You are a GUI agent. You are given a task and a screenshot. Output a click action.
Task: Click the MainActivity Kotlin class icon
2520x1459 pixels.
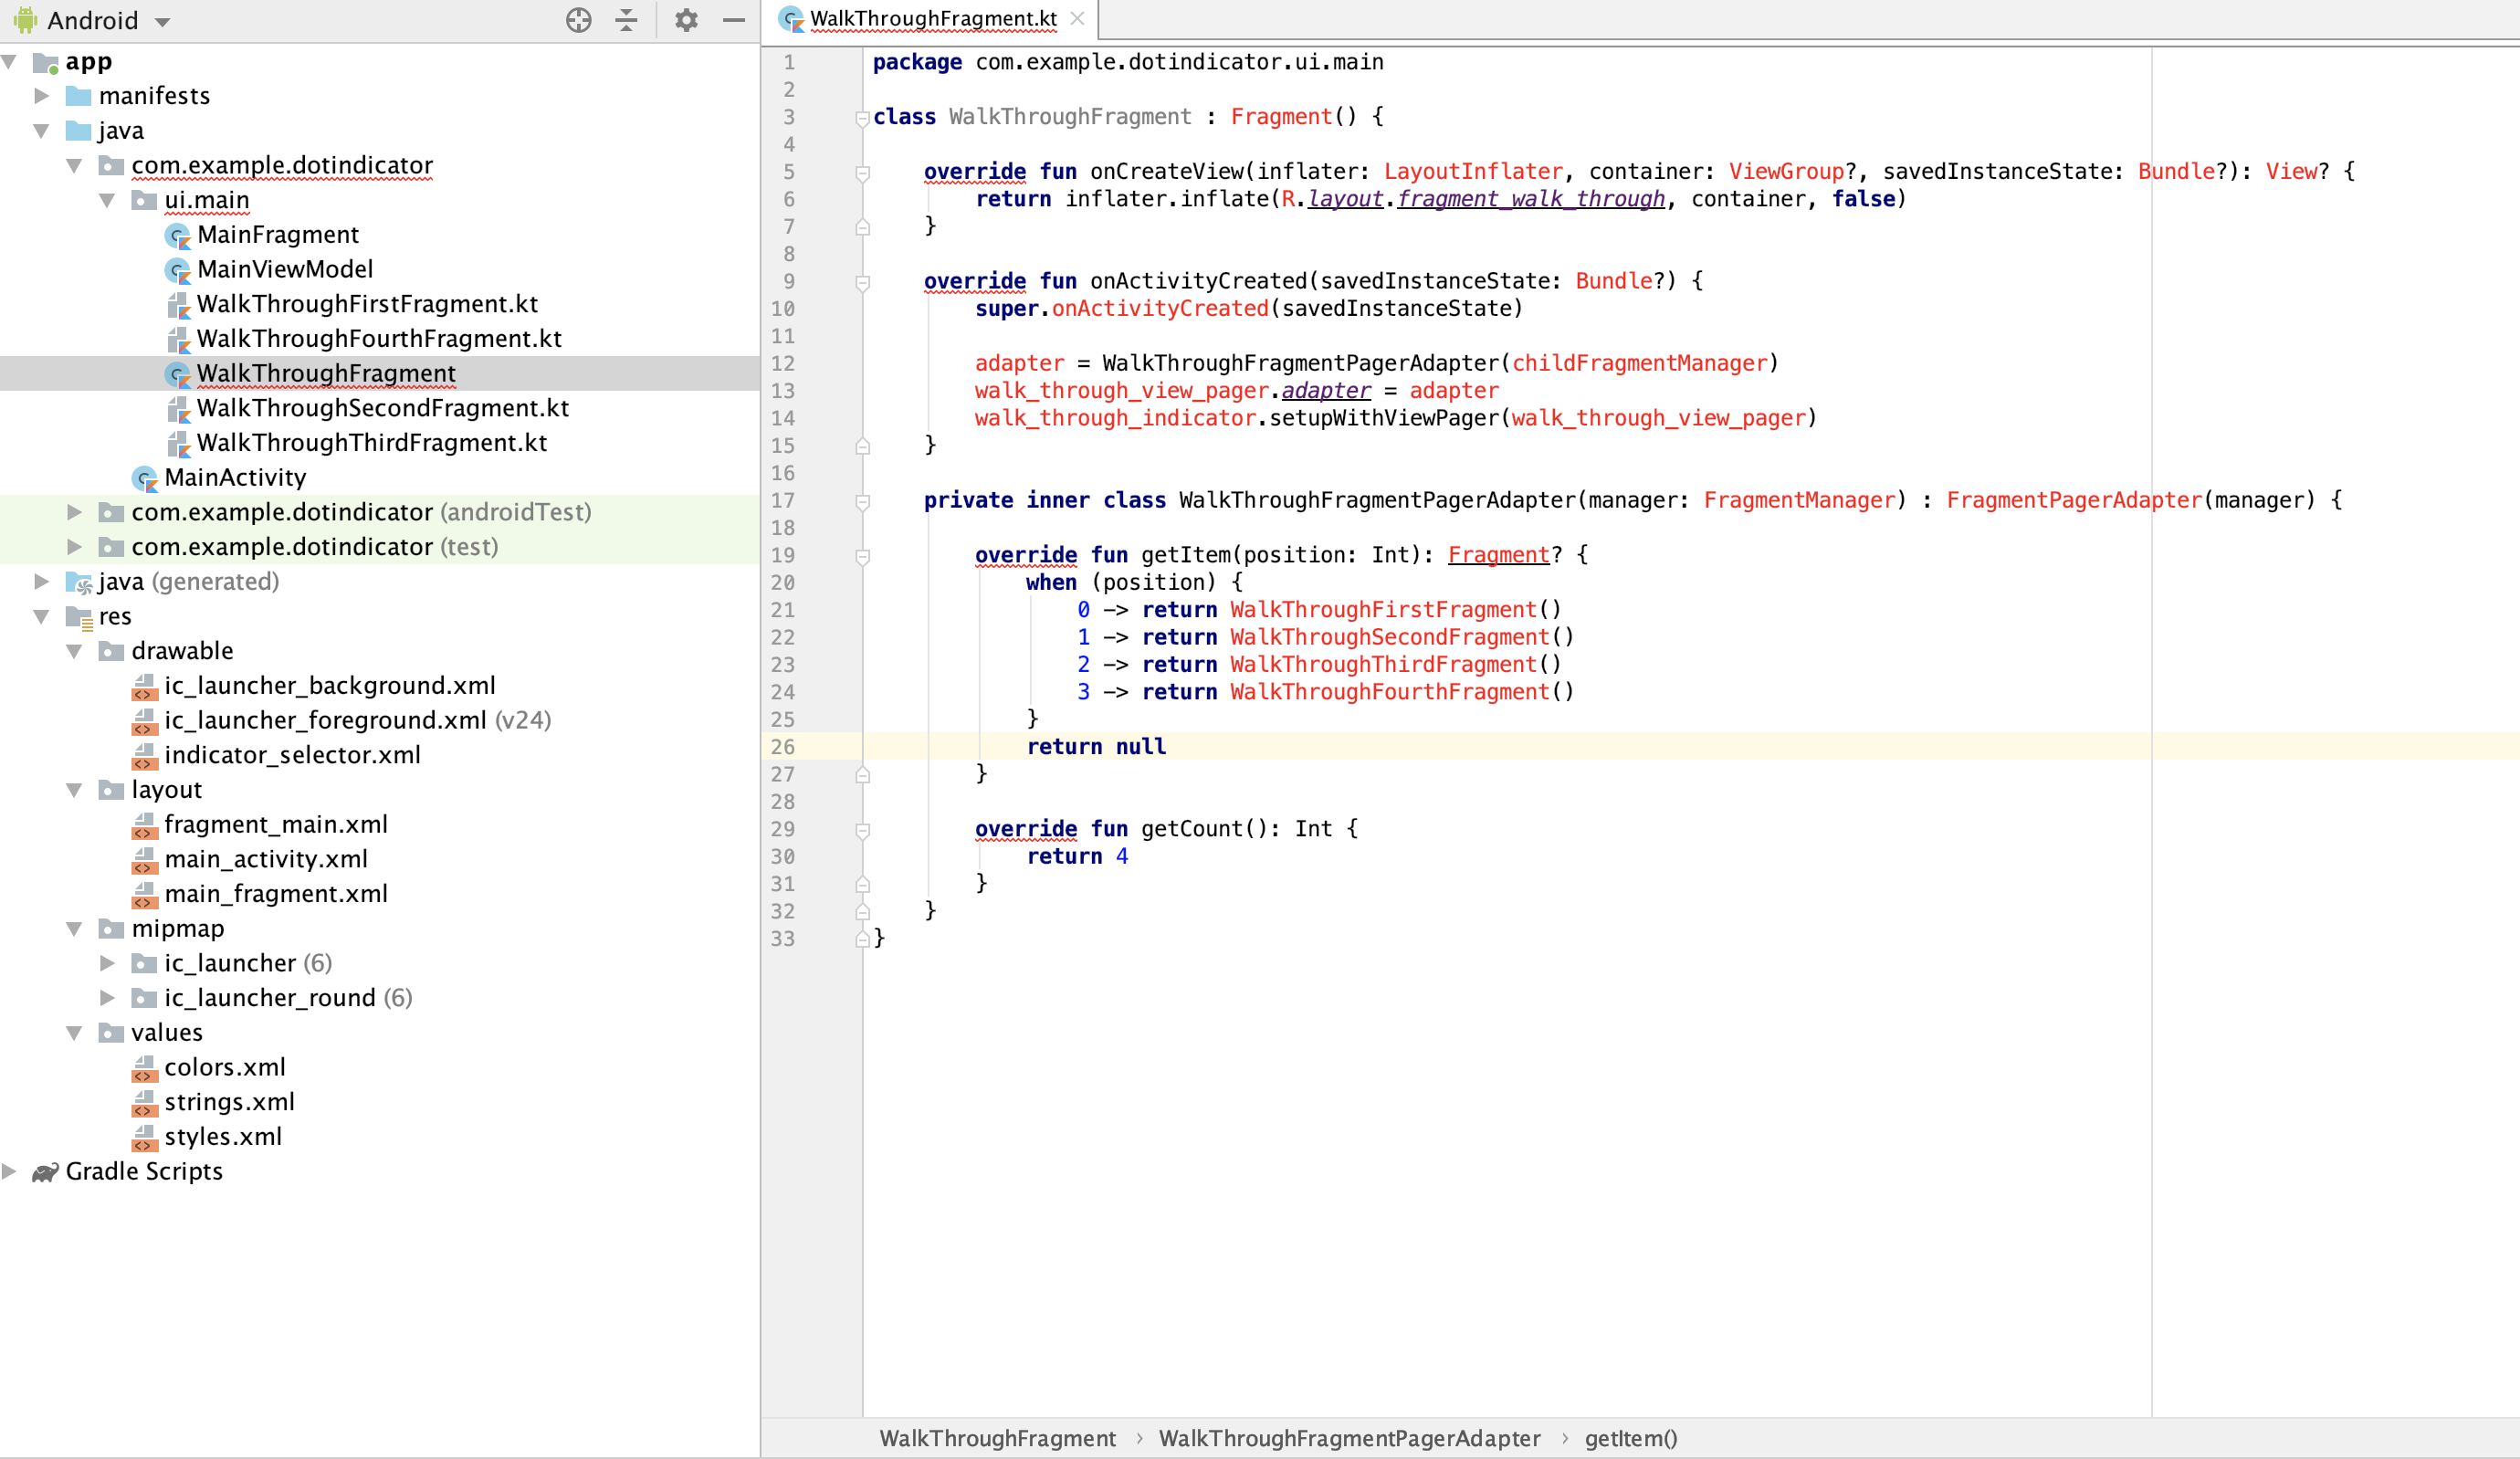point(145,478)
